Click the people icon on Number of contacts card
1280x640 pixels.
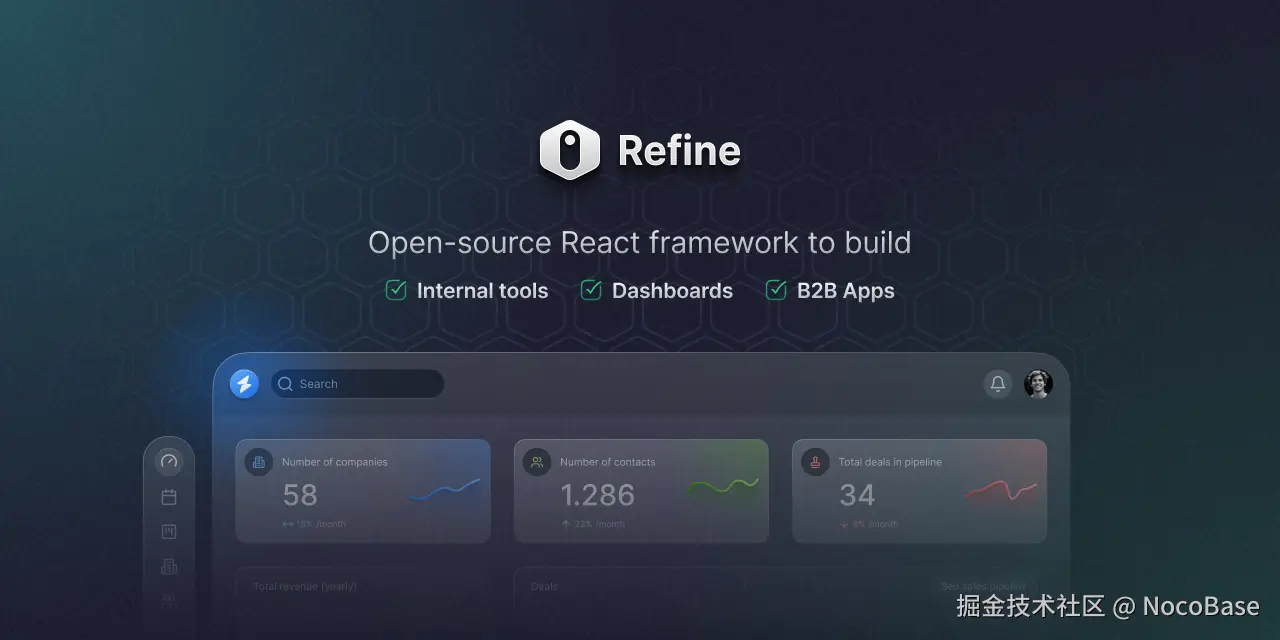tap(537, 461)
